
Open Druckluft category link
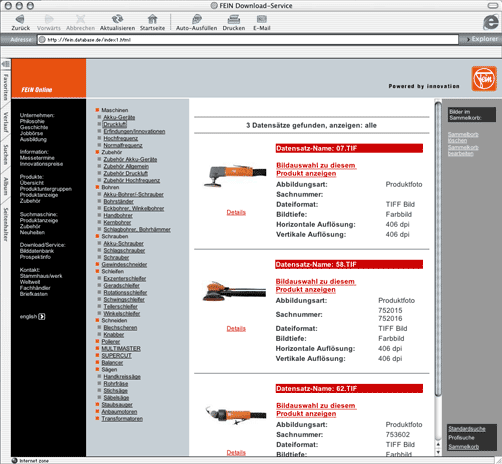[x=115, y=124]
